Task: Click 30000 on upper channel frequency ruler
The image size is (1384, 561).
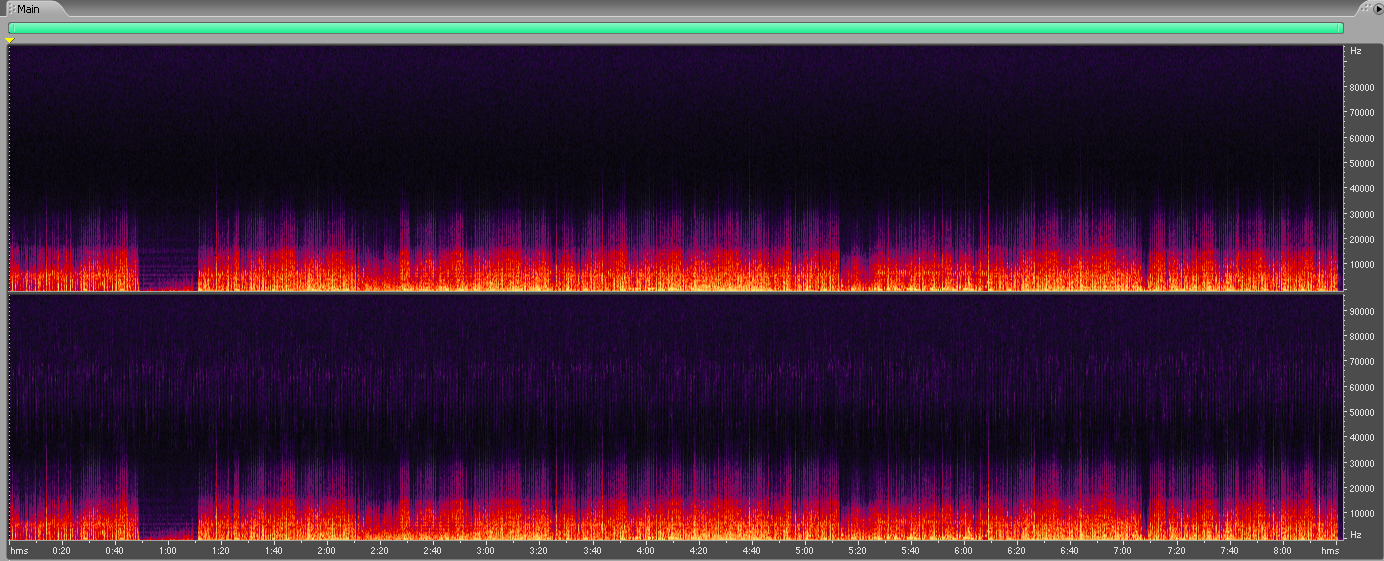Action: point(1362,215)
